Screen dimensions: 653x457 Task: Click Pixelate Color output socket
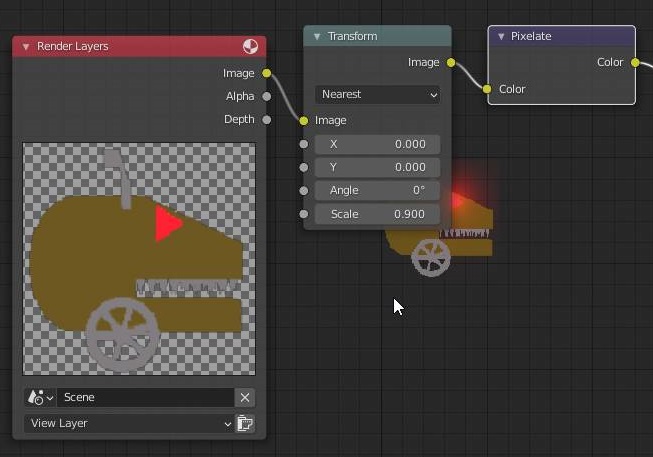click(x=635, y=62)
